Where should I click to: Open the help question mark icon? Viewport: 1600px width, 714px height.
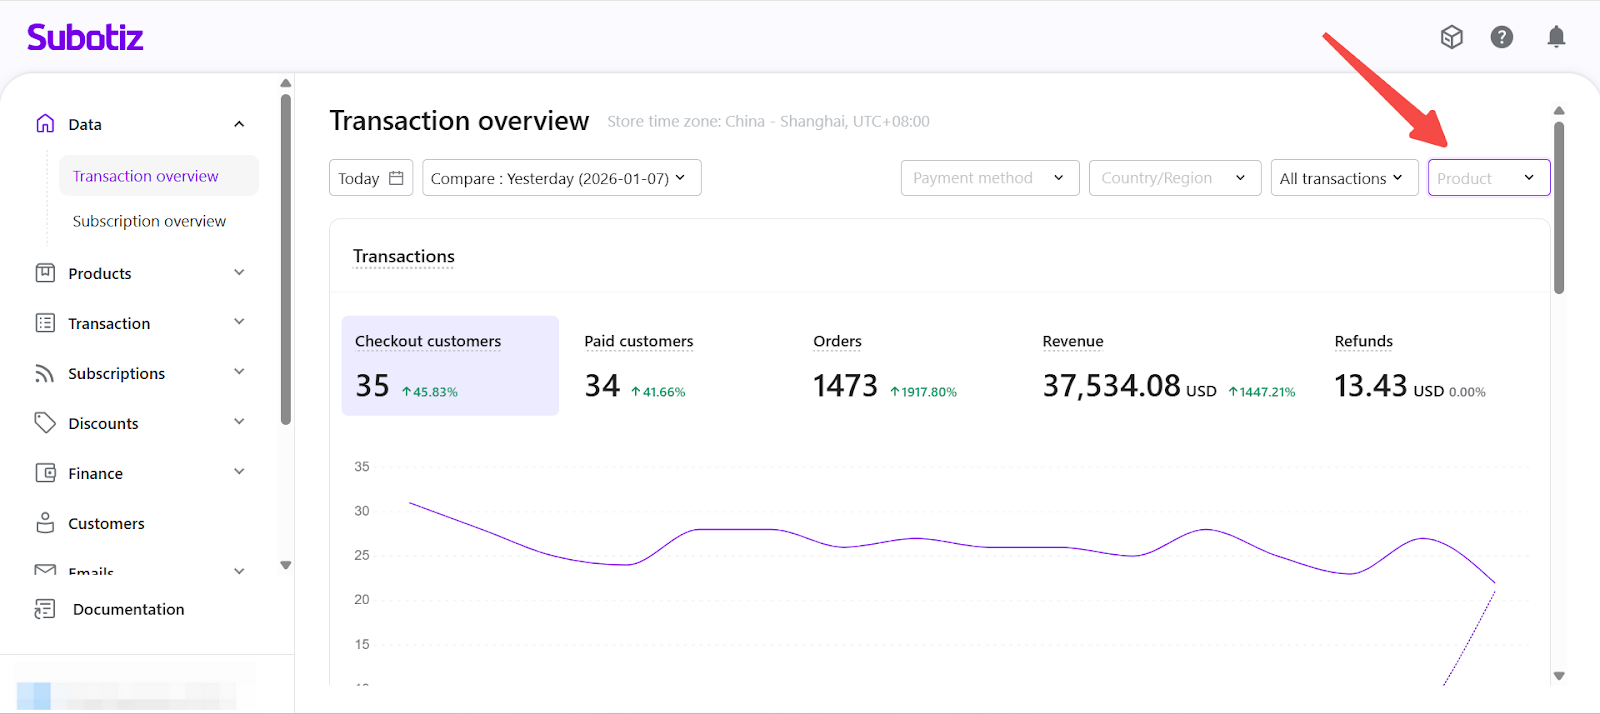pyautogui.click(x=1501, y=38)
